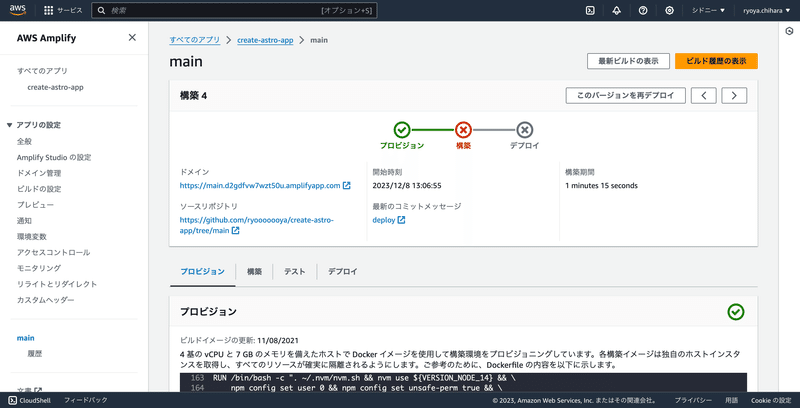Open the help question mark icon
The image size is (800, 408).
click(643, 10)
